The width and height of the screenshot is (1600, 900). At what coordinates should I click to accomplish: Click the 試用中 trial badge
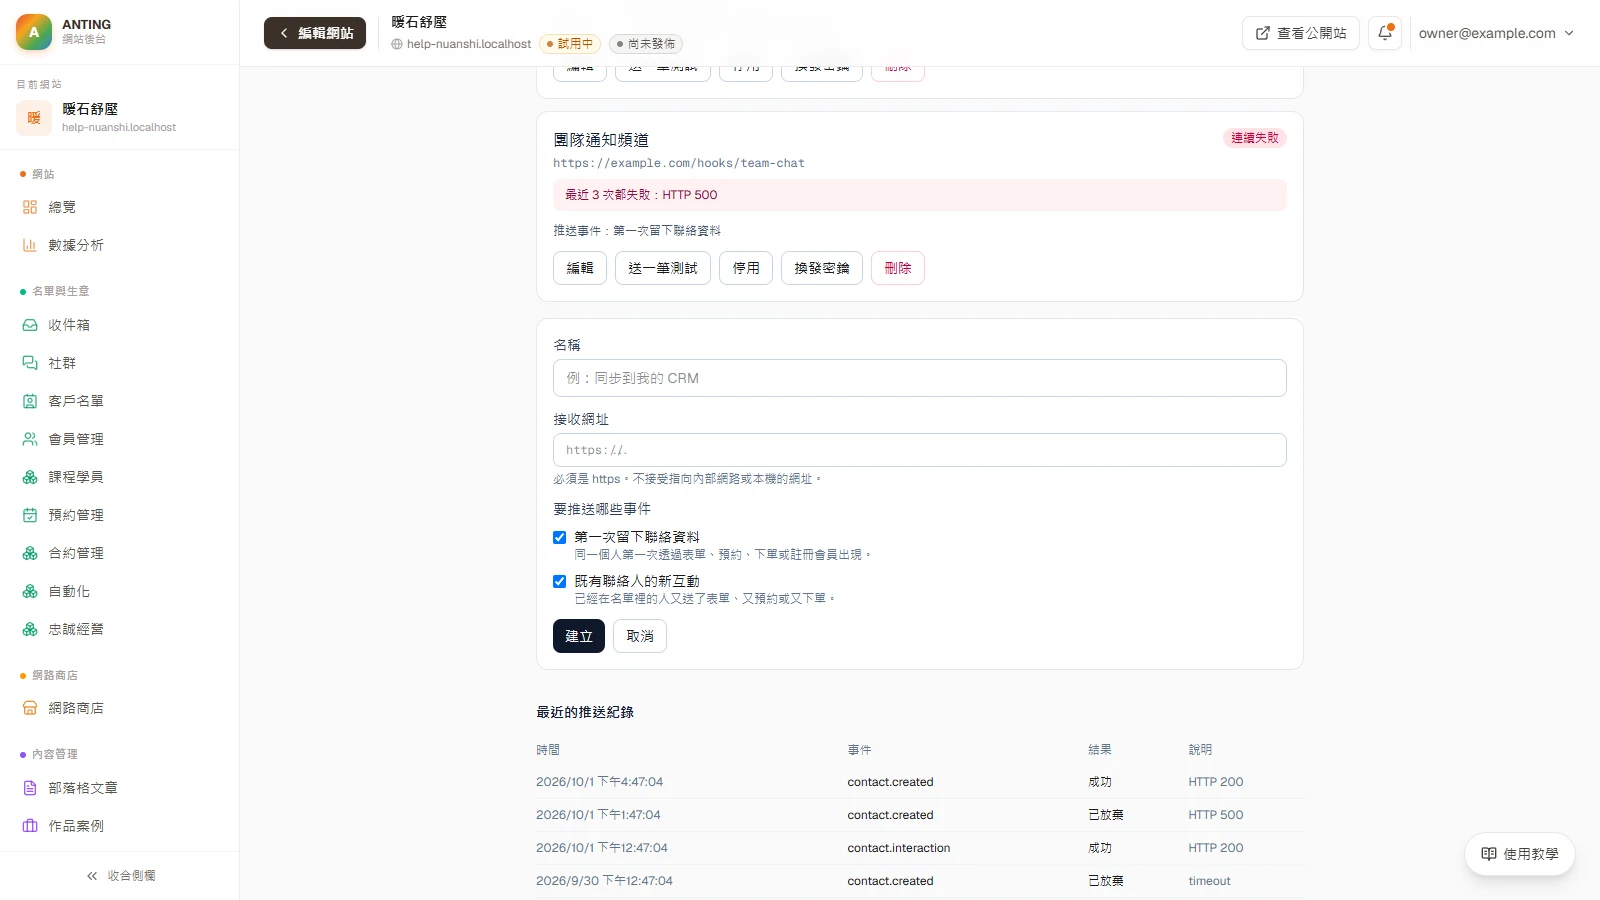(x=570, y=44)
